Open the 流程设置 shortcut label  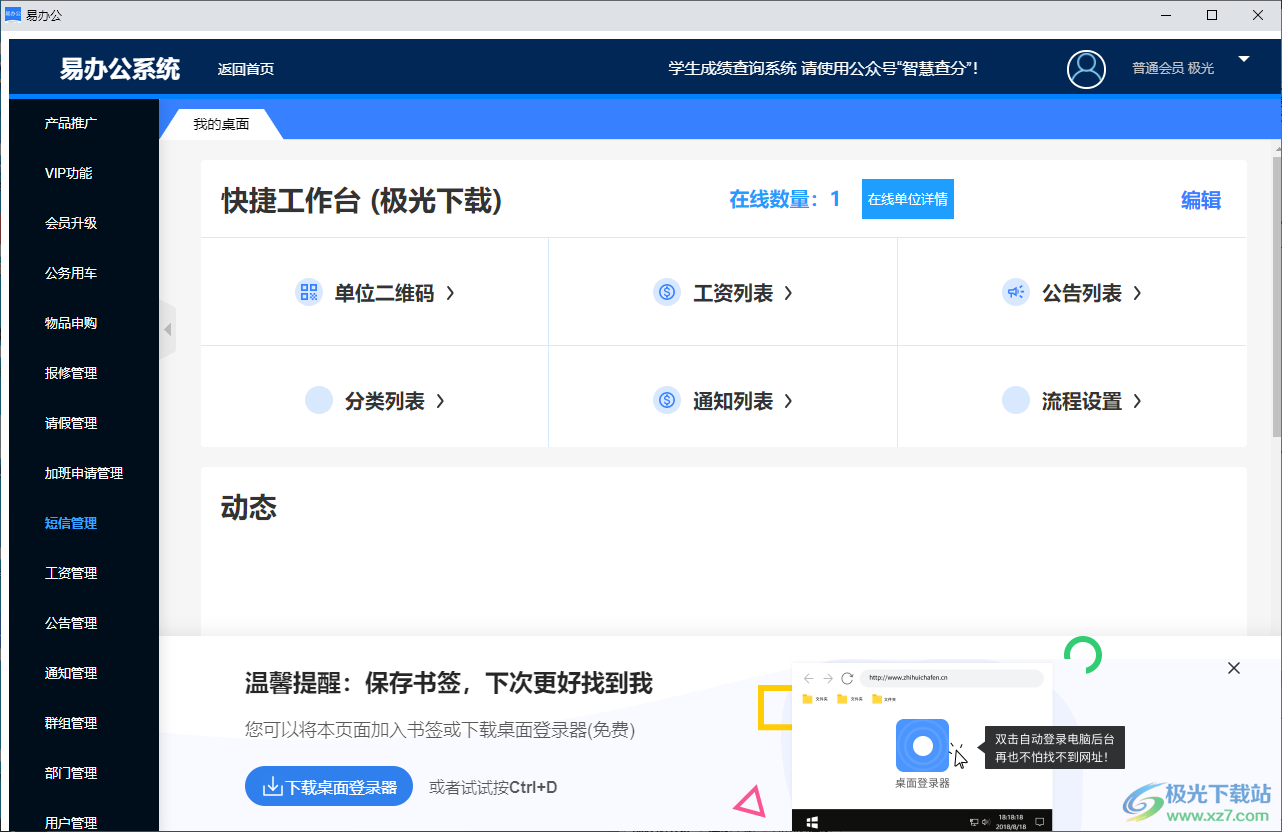point(1082,401)
